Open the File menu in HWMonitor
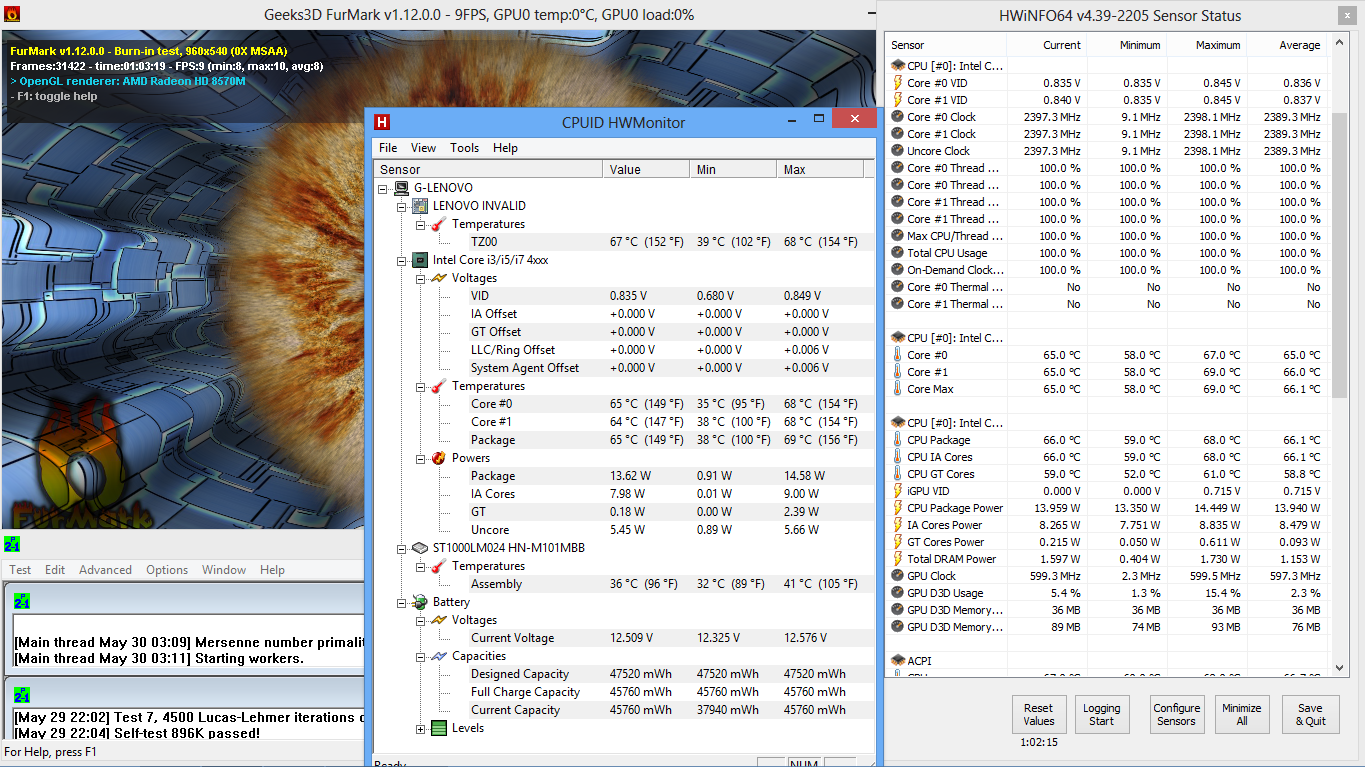Screen dimensions: 1365x767 click(388, 148)
